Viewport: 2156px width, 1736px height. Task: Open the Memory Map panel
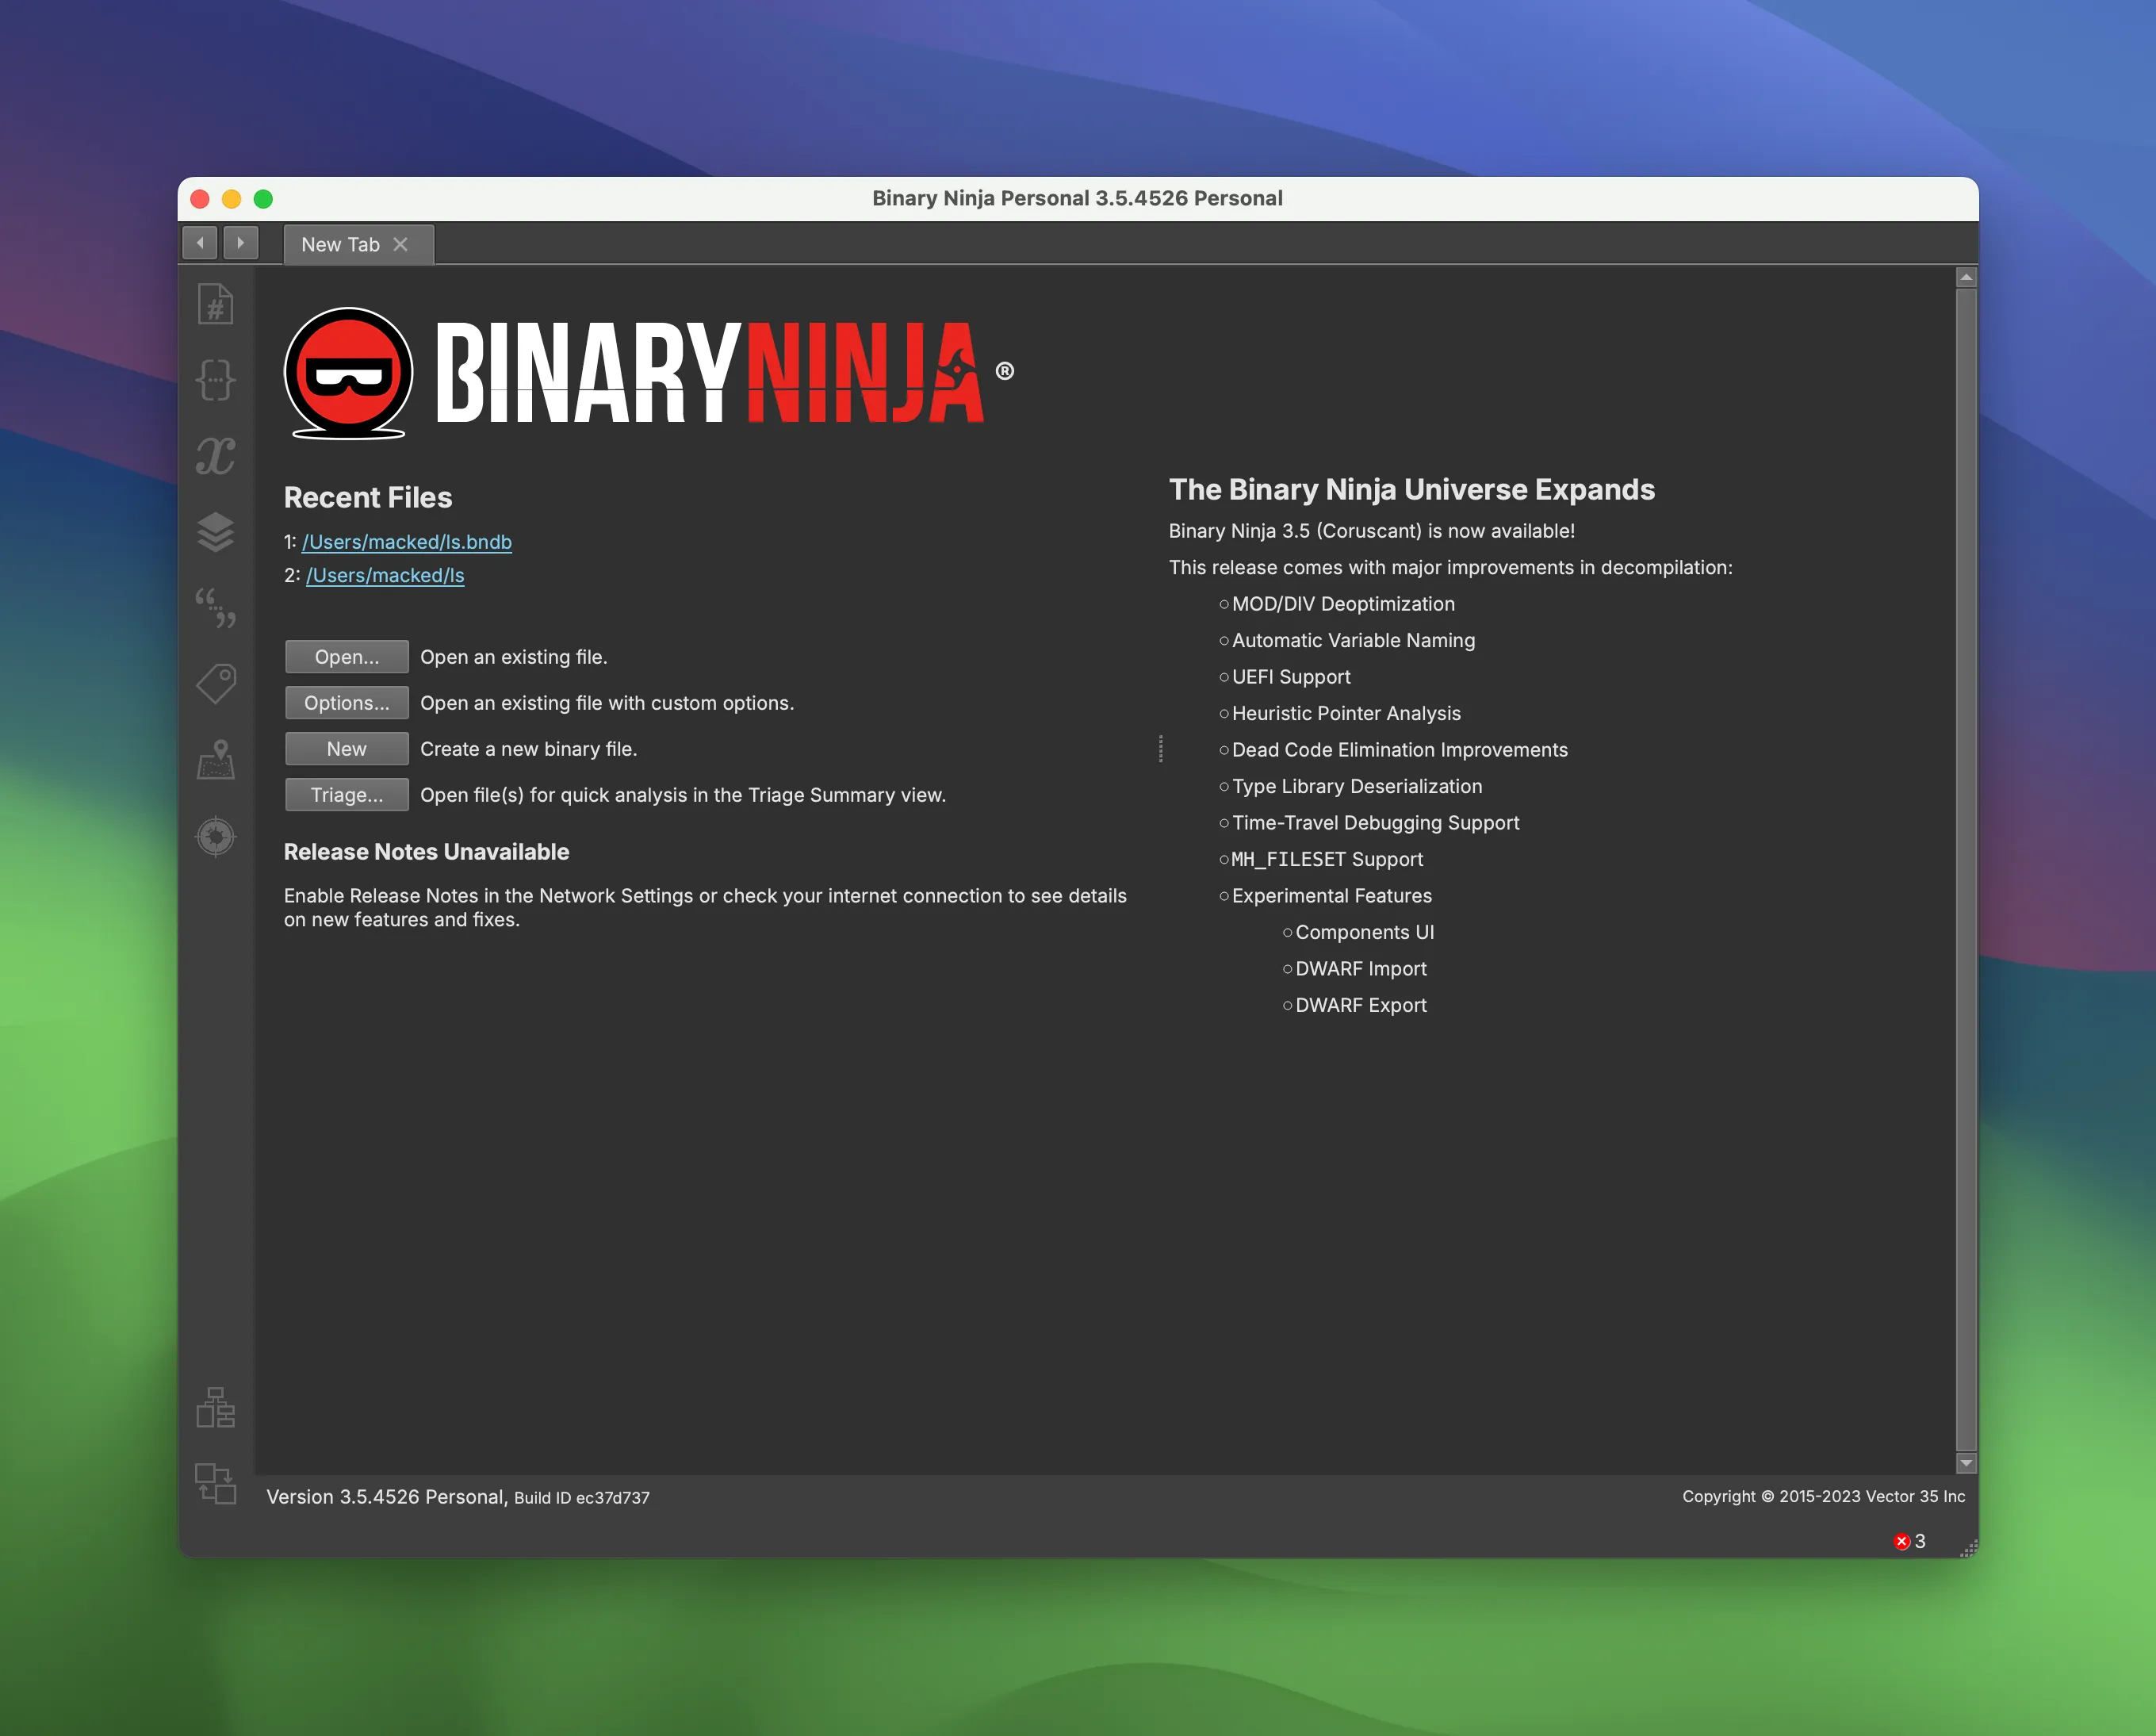click(x=215, y=760)
